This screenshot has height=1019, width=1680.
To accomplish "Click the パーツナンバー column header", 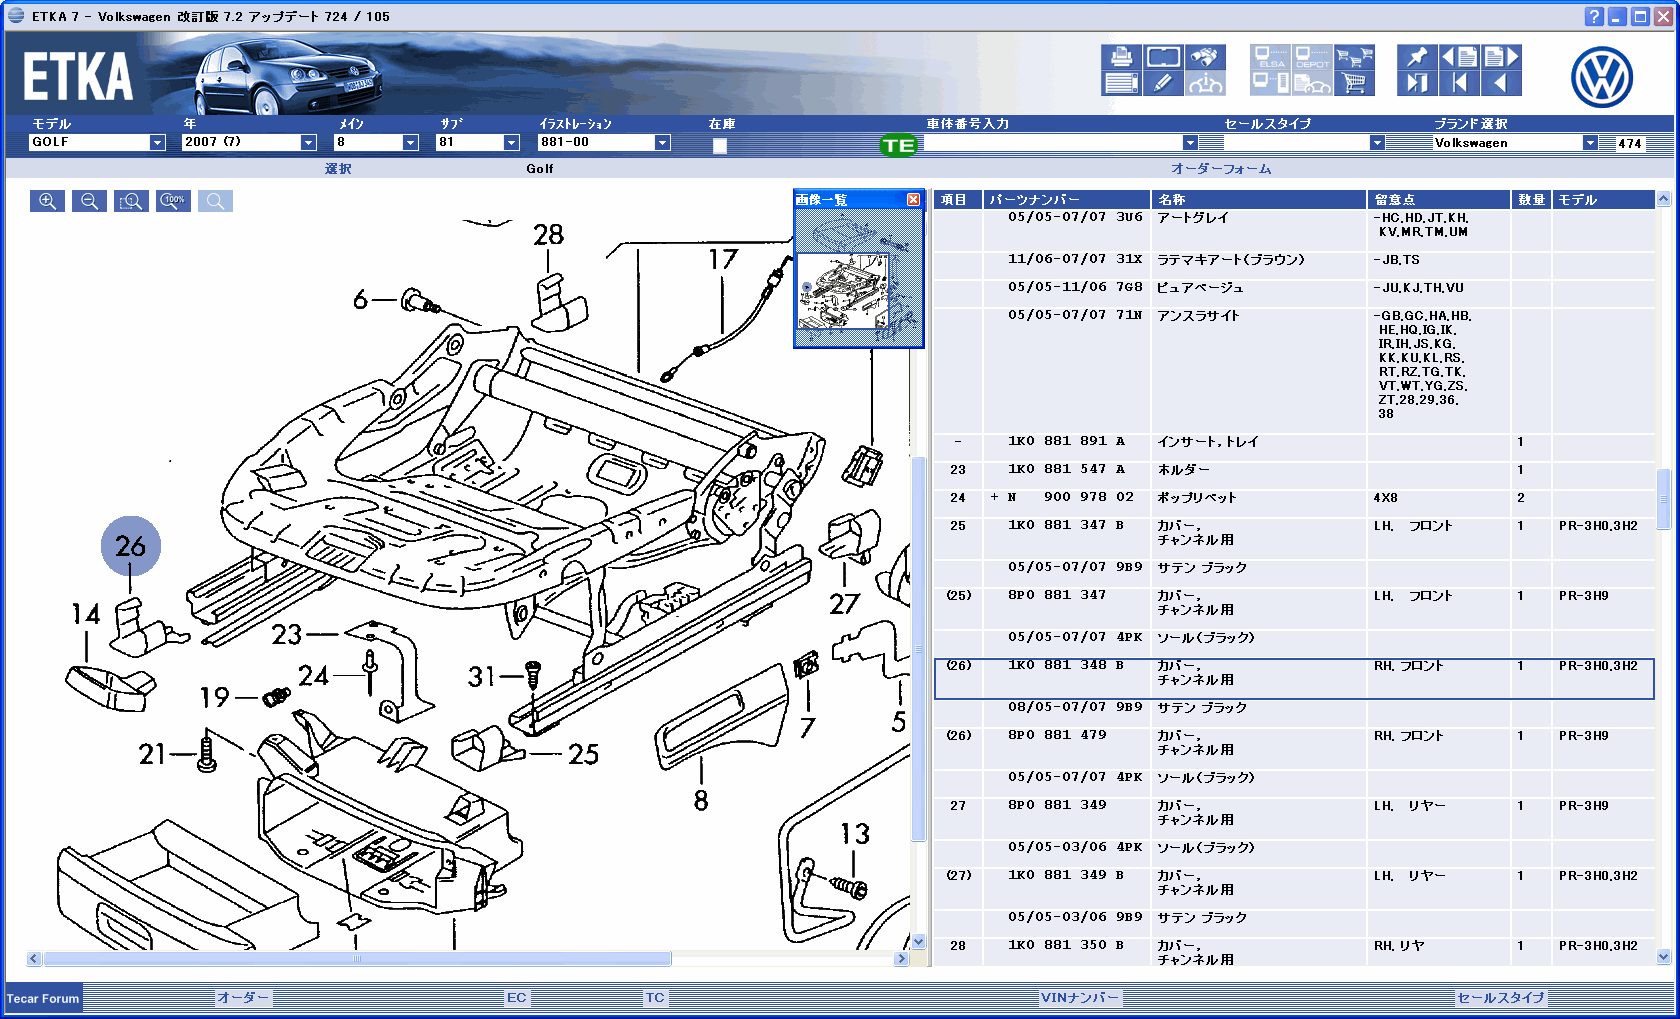I will (x=1067, y=200).
